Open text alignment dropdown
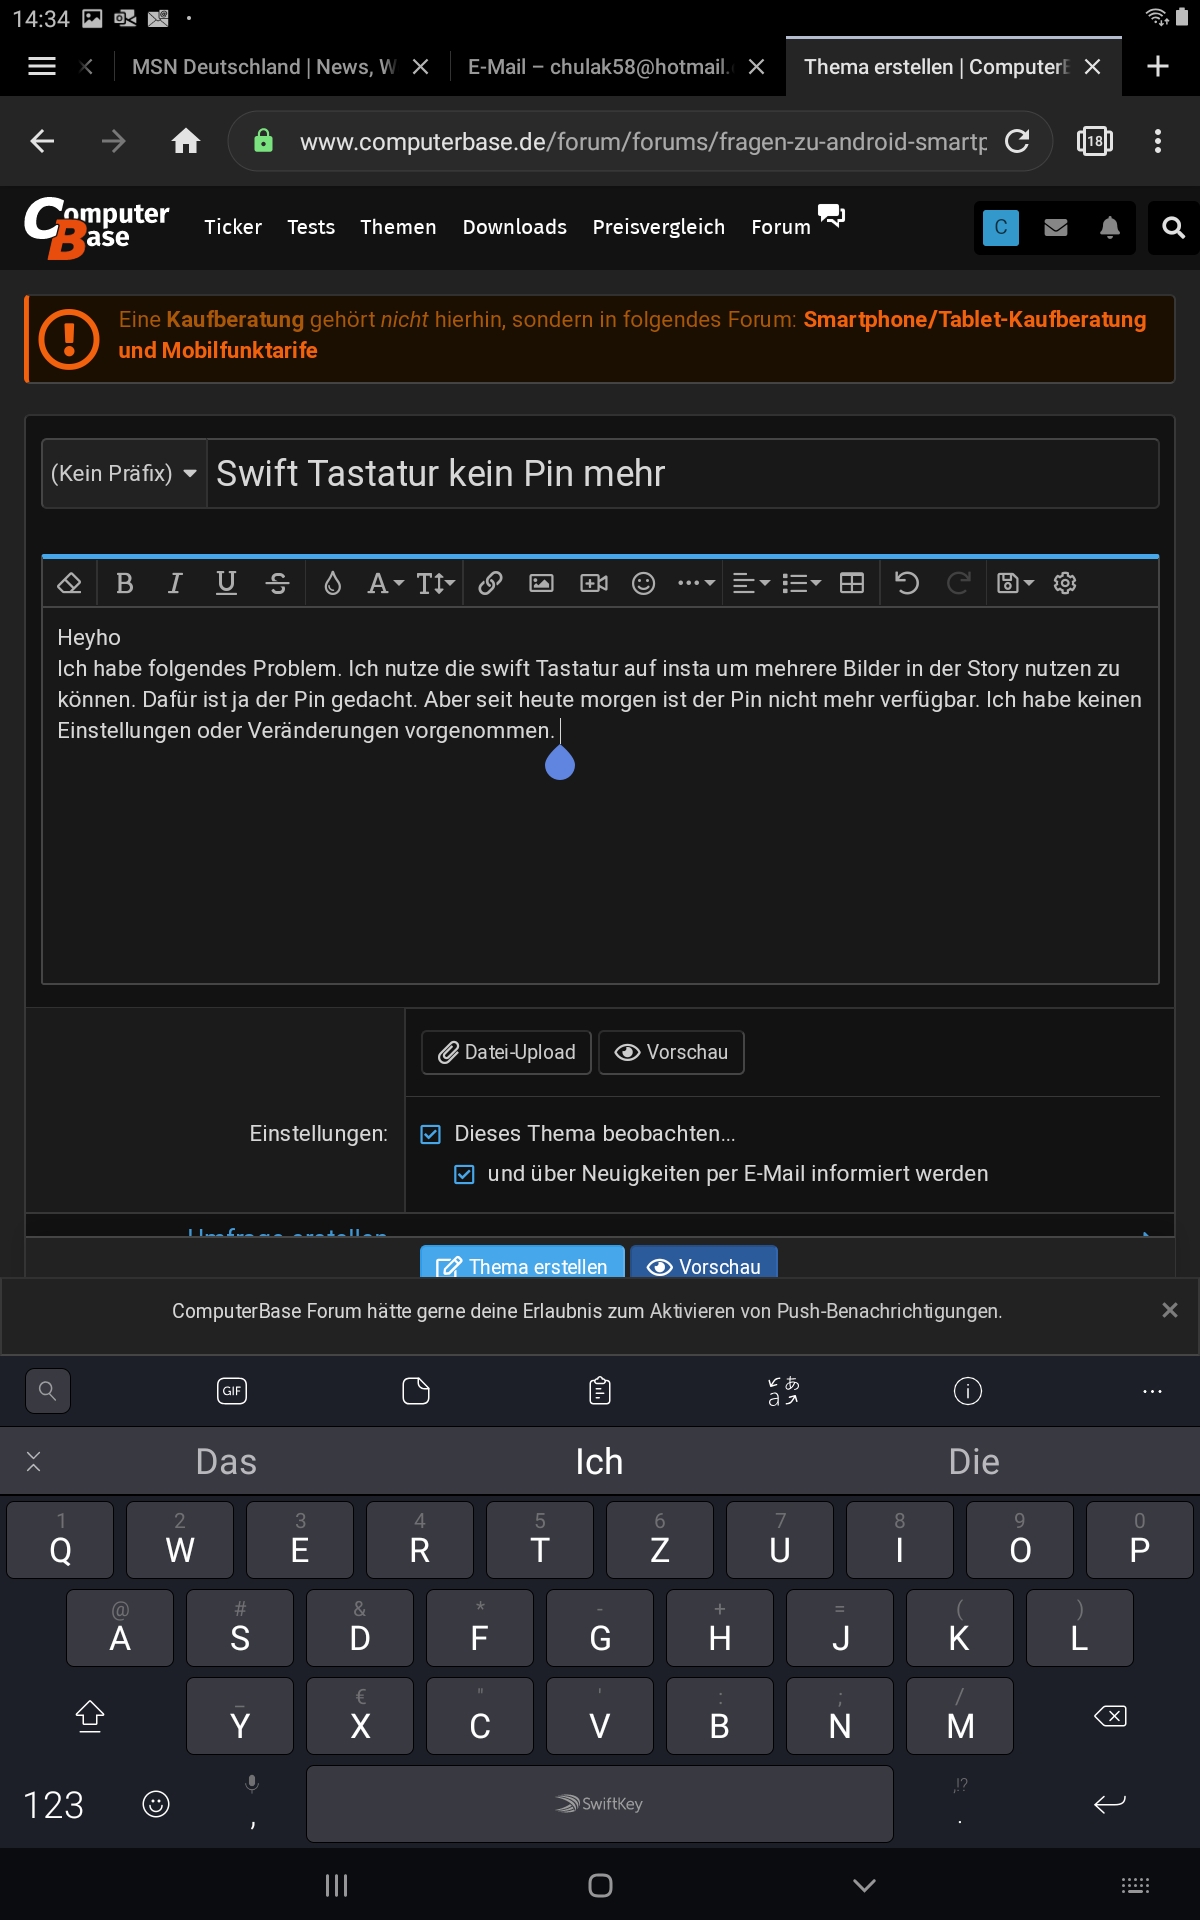 click(751, 583)
